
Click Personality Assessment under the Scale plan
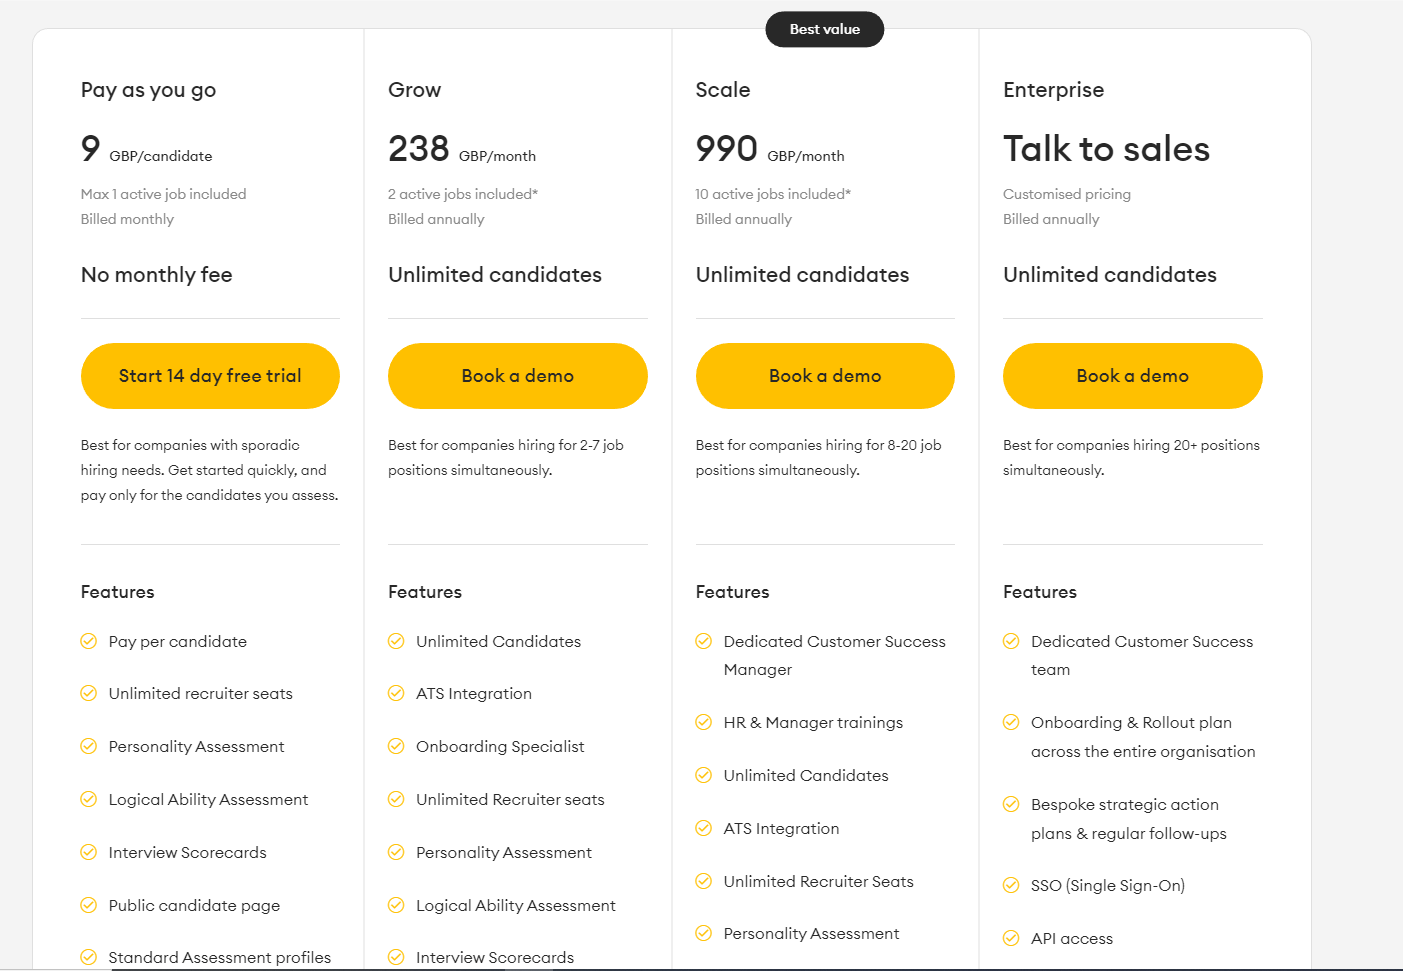(x=810, y=933)
